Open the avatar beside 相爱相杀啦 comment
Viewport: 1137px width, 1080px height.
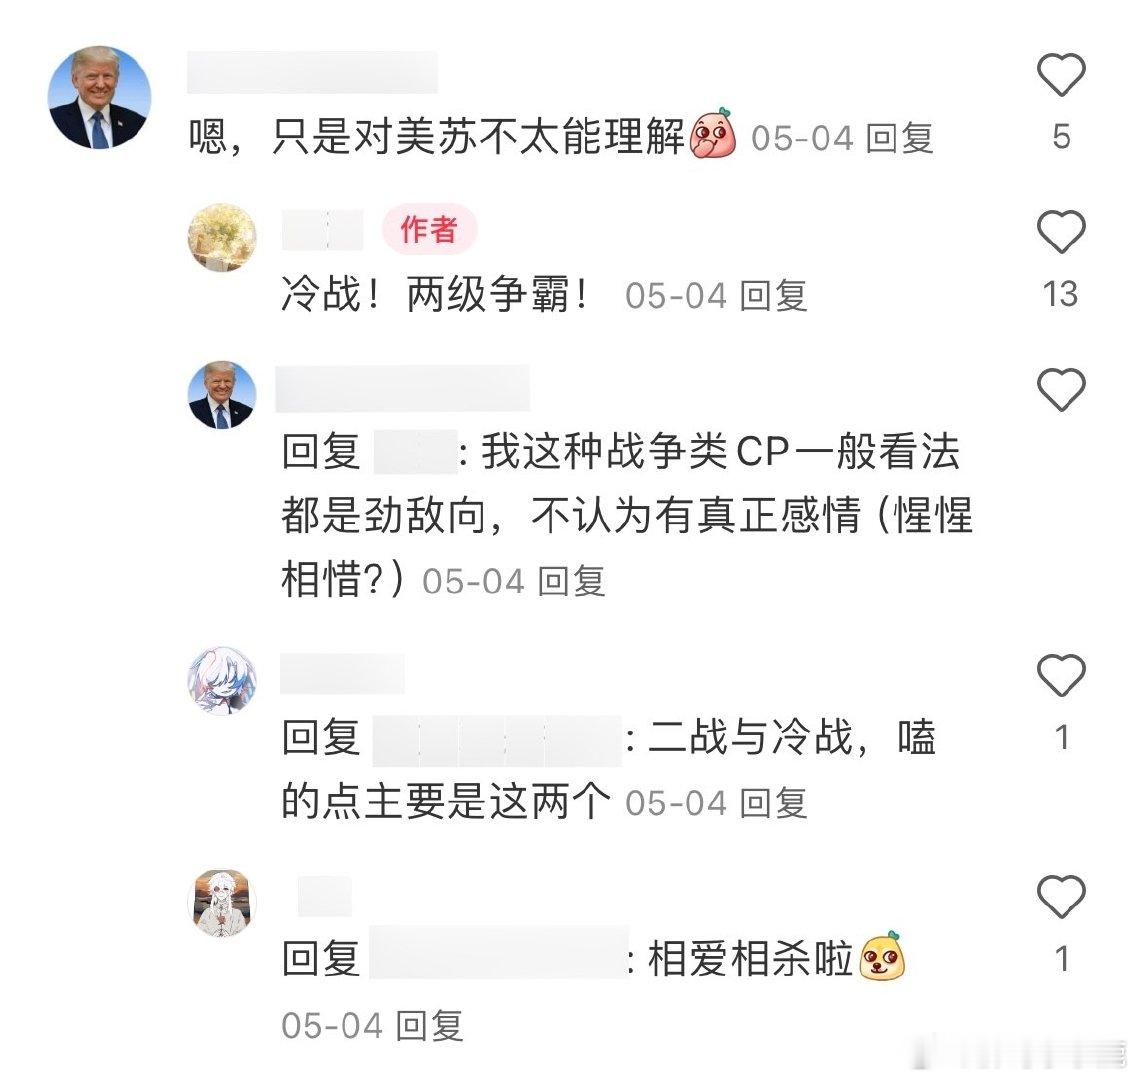tap(222, 902)
